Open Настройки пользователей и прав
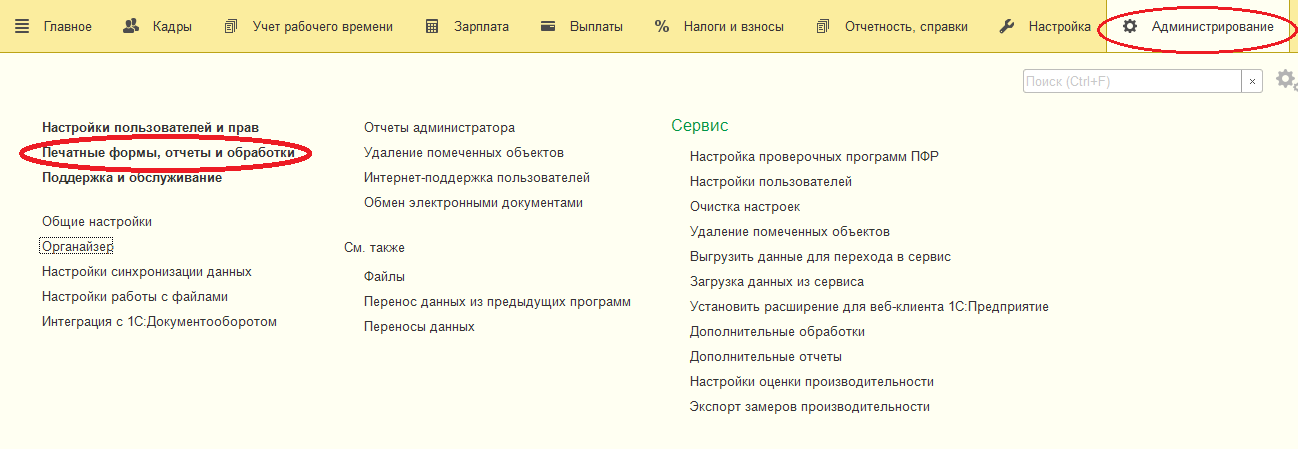The width and height of the screenshot is (1298, 460). (x=150, y=128)
